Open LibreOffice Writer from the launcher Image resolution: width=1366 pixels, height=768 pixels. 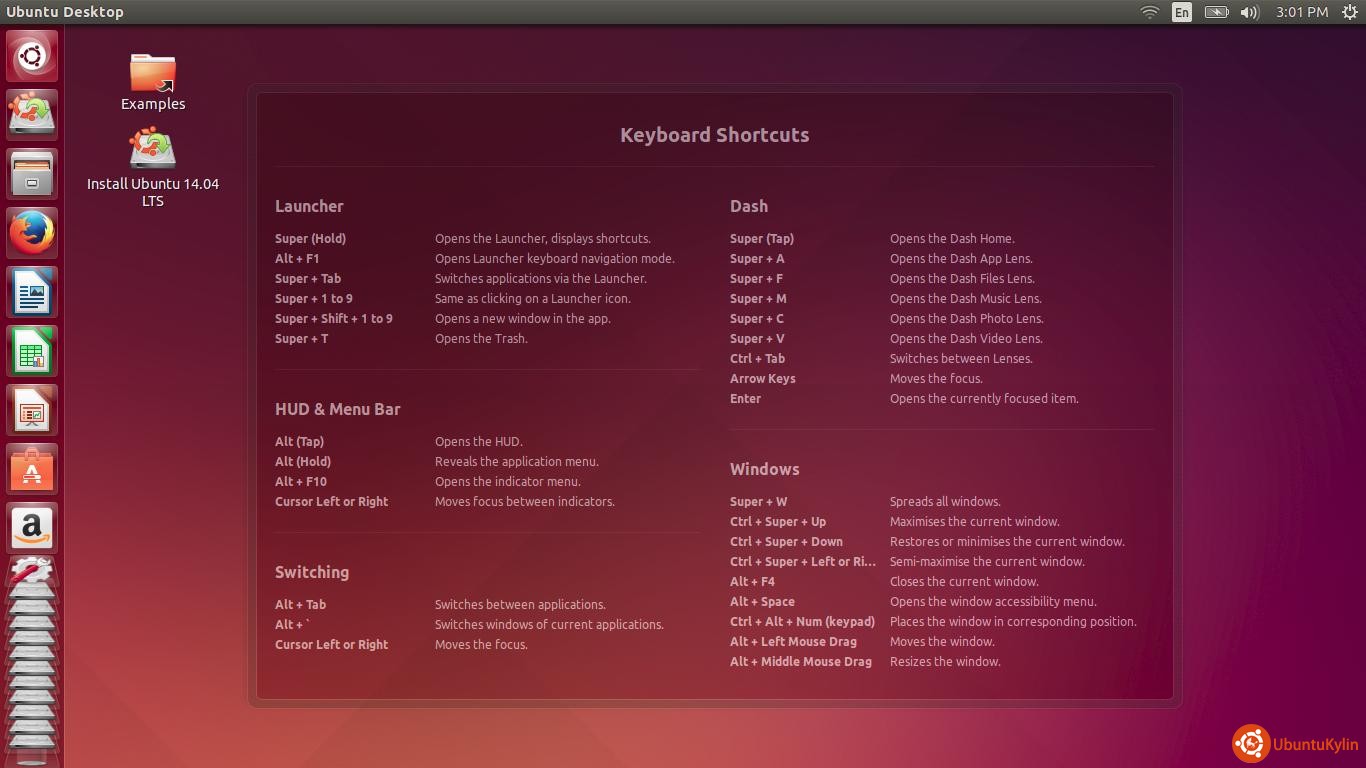click(x=32, y=292)
